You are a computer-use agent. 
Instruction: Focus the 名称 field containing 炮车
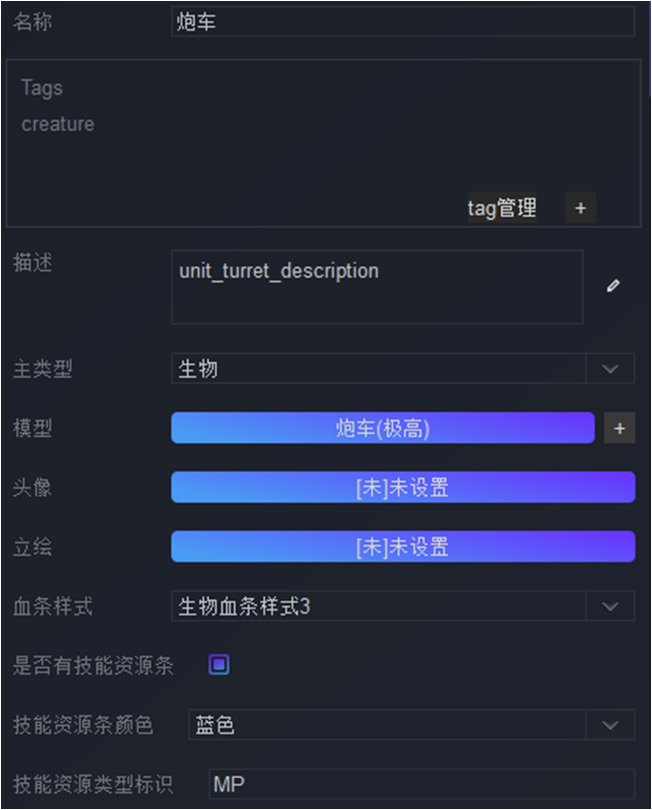(x=403, y=21)
